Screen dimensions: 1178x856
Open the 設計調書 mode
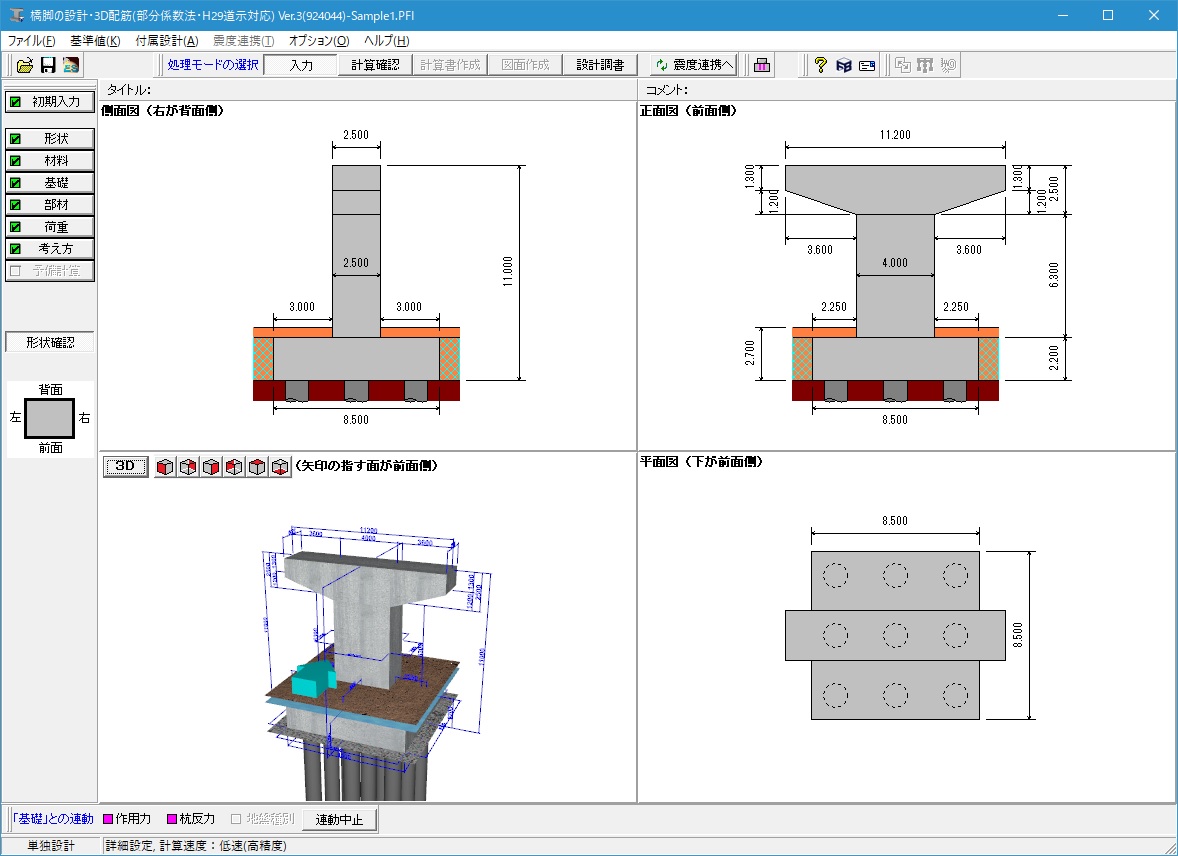click(x=600, y=65)
